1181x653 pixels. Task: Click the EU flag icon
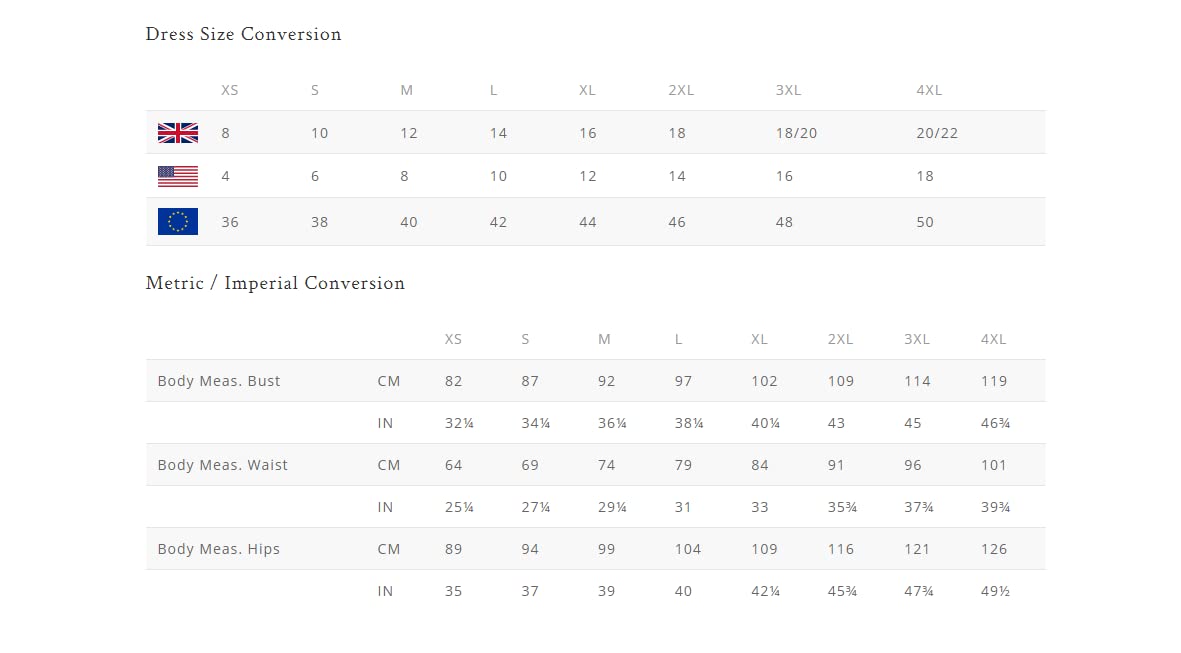click(178, 222)
